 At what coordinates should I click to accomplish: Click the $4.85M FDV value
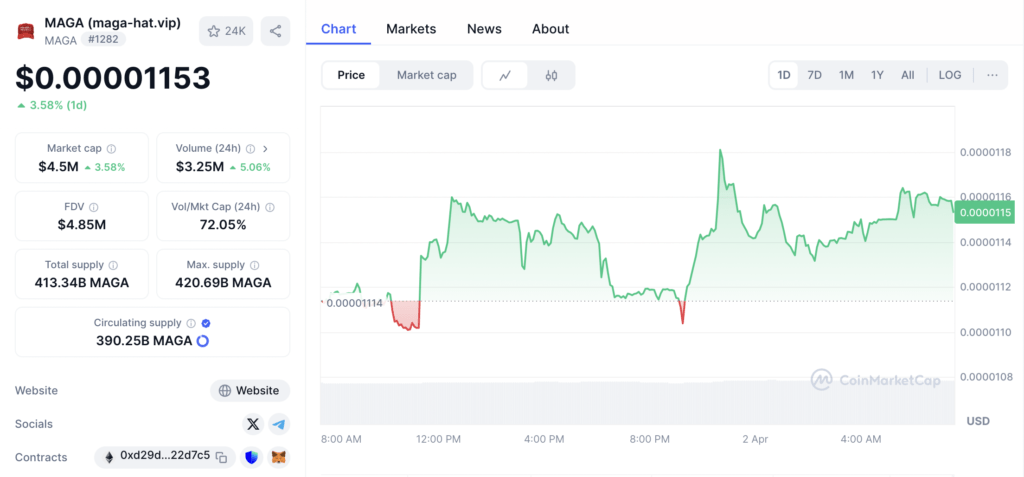82,225
